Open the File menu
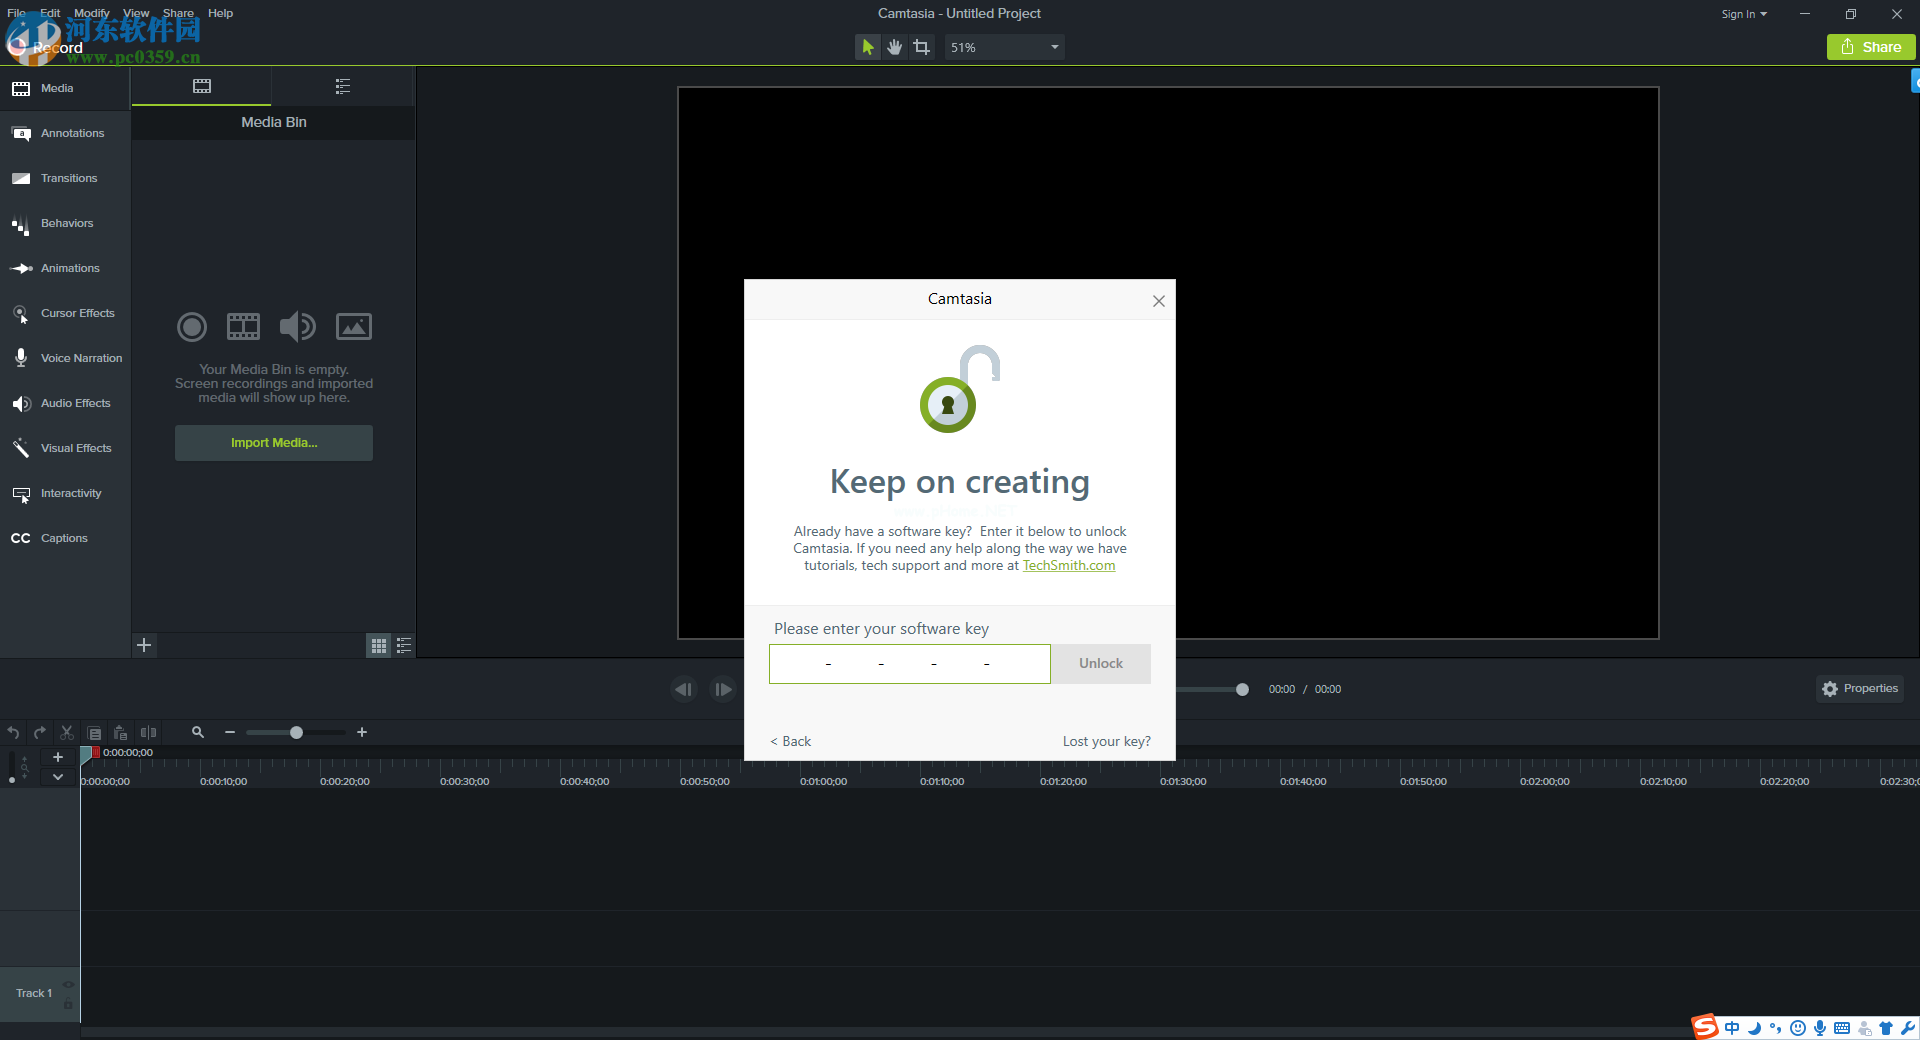This screenshot has width=1920, height=1040. 17,13
